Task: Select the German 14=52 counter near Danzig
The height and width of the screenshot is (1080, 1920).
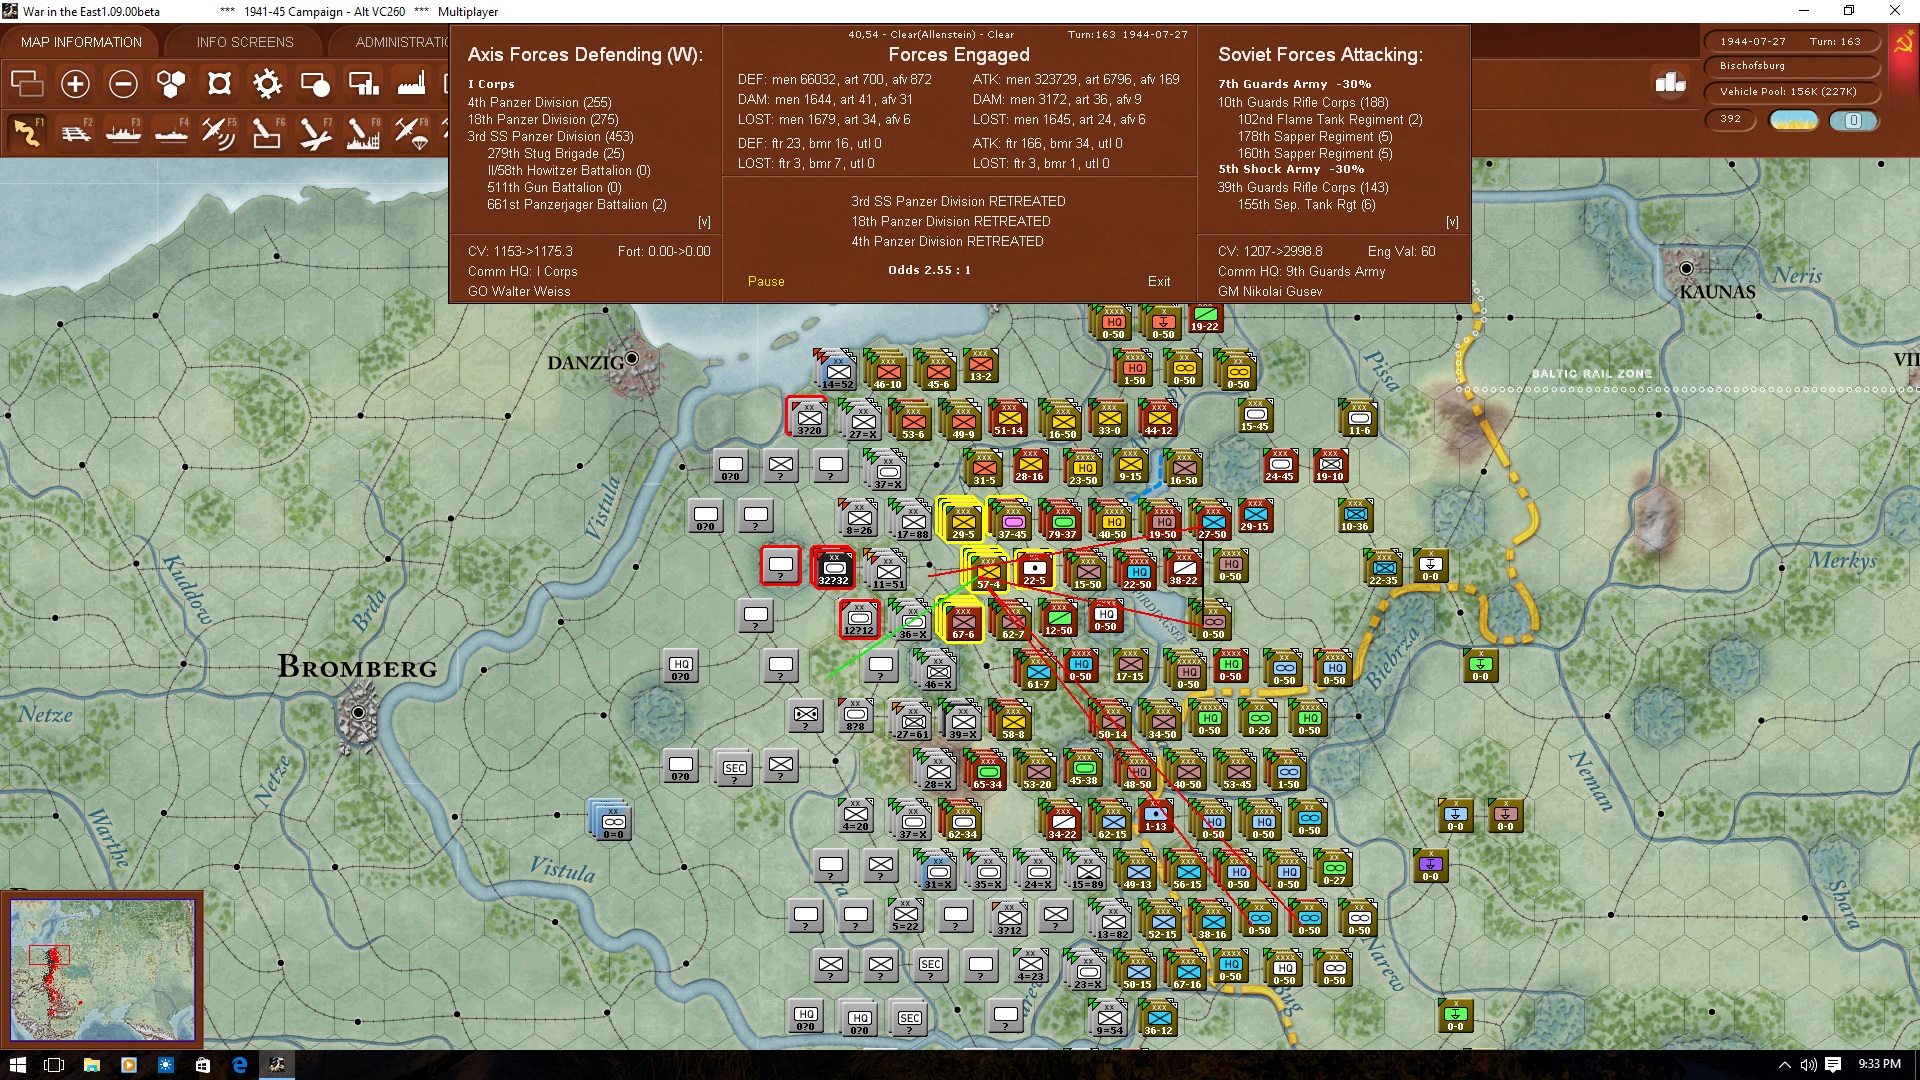Action: [837, 372]
